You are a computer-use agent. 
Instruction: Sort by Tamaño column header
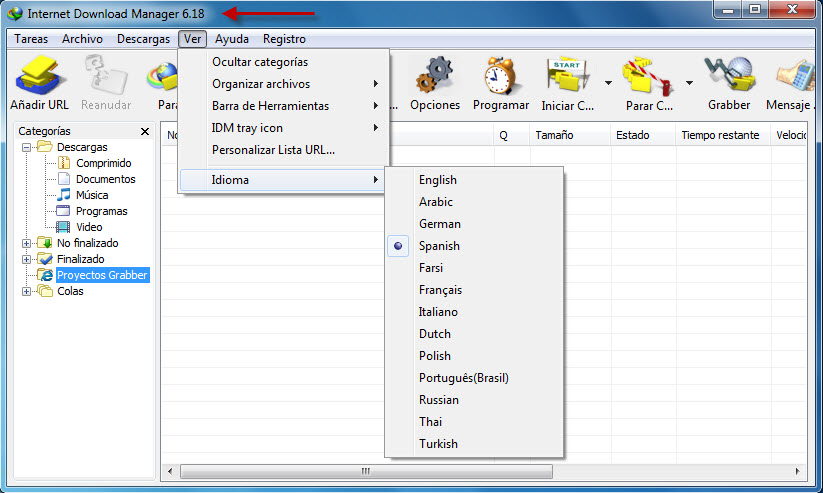[x=570, y=135]
